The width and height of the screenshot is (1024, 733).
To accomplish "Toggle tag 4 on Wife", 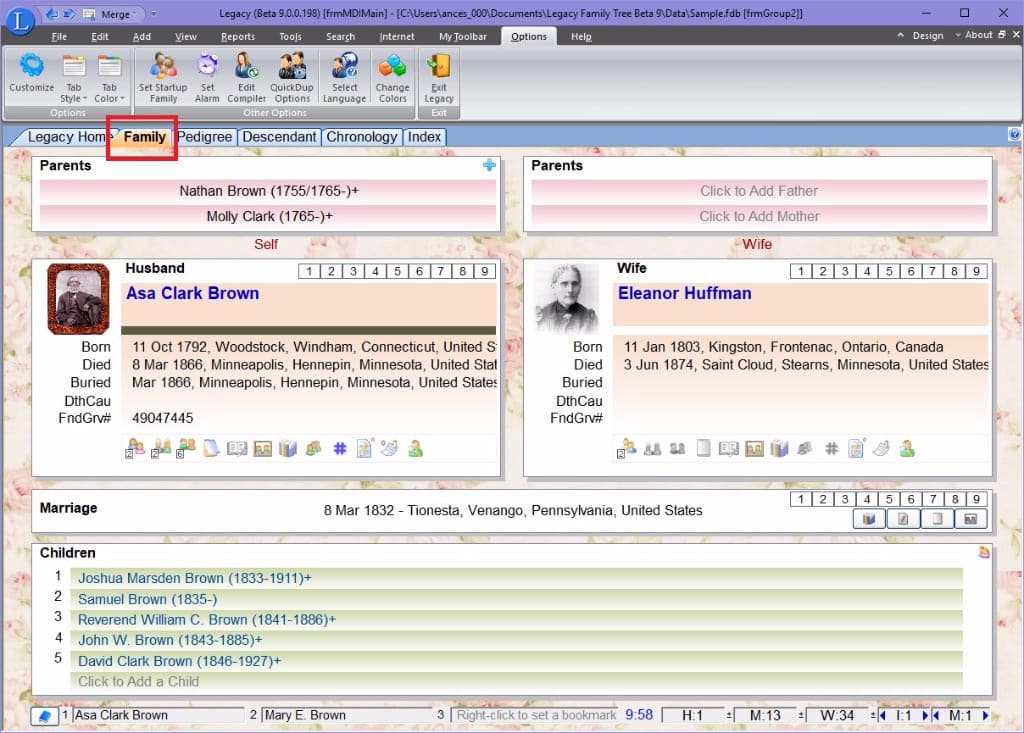I will point(867,271).
